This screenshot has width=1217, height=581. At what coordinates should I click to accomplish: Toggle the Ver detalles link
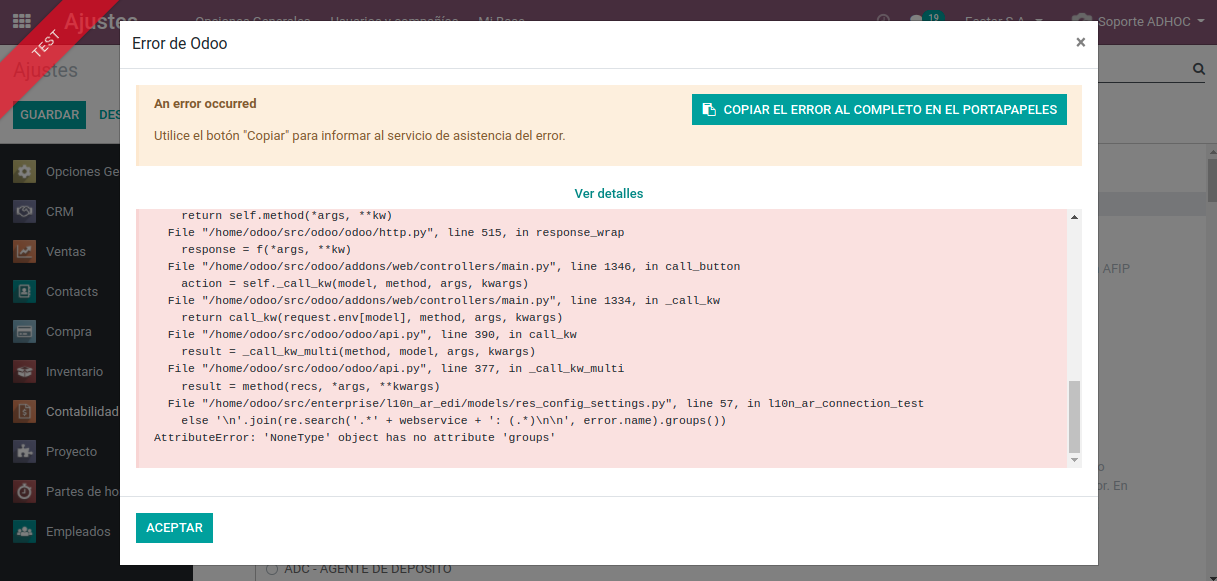point(609,193)
